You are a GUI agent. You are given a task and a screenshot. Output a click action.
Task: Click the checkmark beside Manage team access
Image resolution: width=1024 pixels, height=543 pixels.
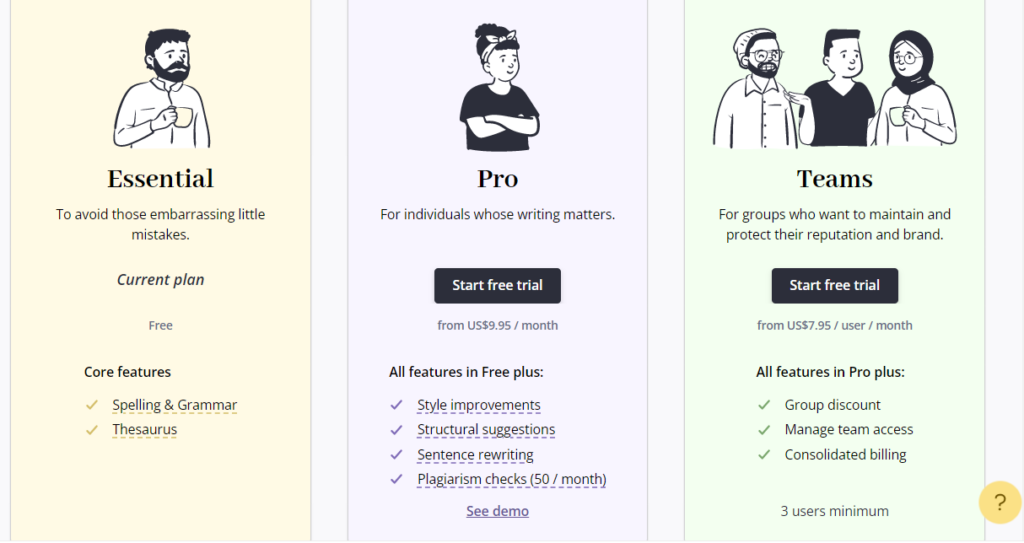click(764, 430)
